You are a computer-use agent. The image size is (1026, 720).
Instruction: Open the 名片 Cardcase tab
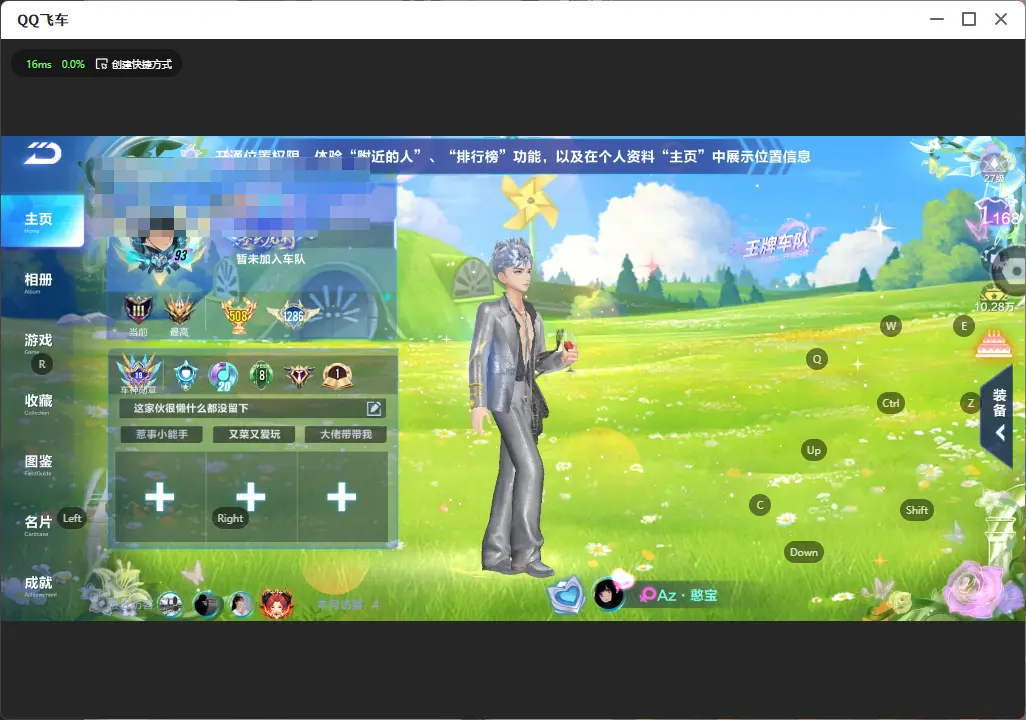39,524
